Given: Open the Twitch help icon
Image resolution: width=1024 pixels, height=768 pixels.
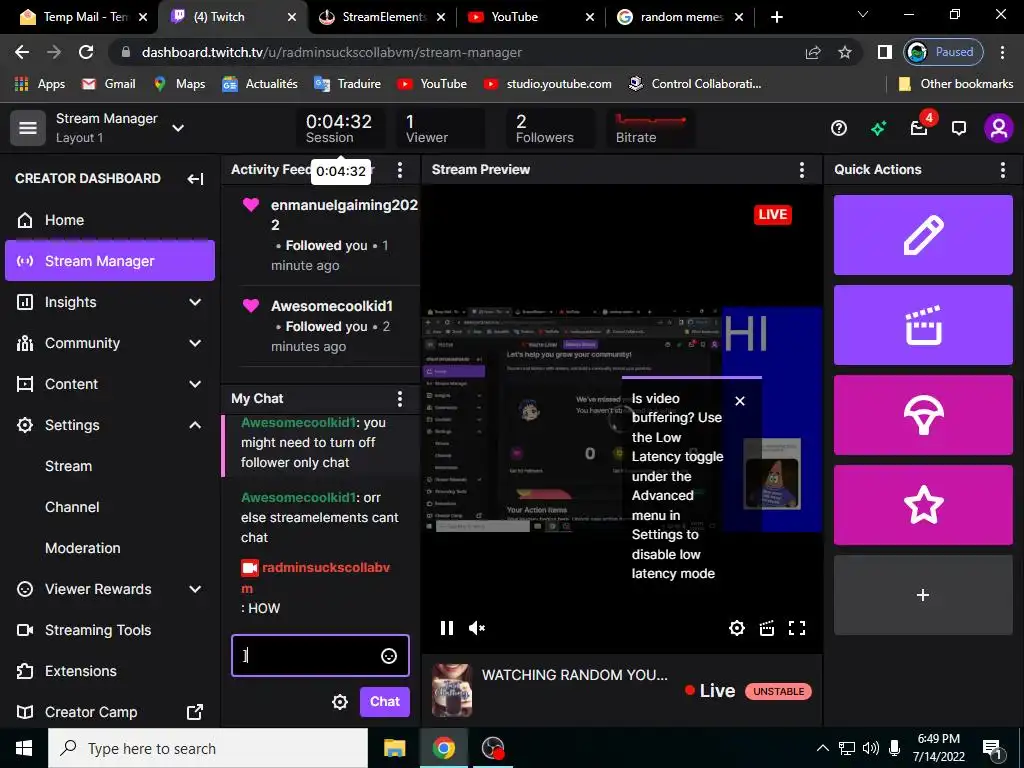Looking at the screenshot, I should tap(839, 128).
